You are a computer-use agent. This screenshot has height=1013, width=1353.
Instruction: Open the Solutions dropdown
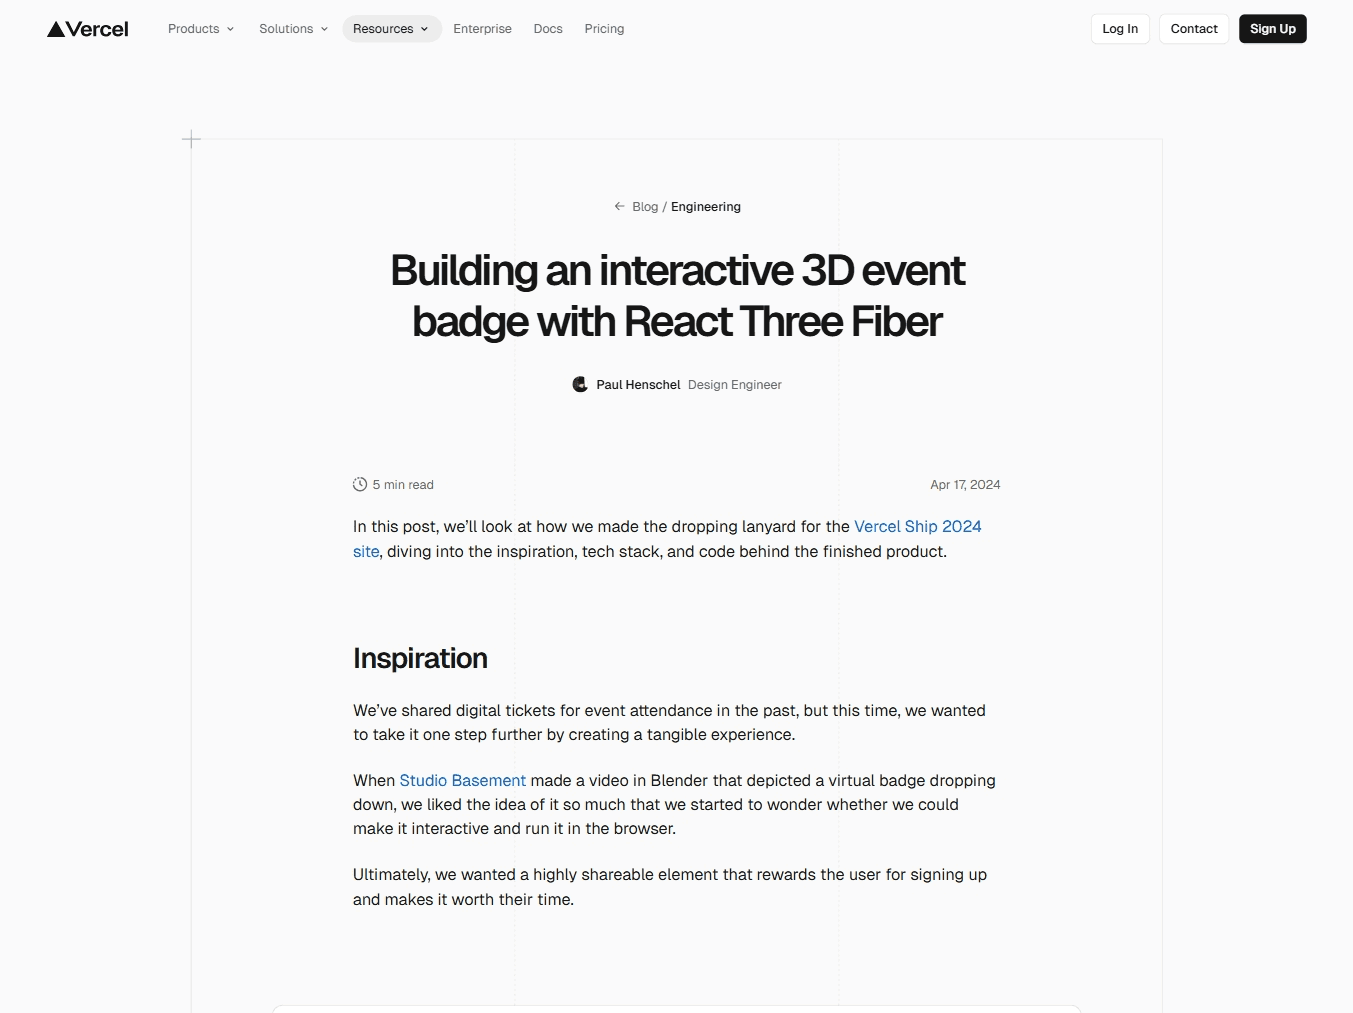pos(293,29)
